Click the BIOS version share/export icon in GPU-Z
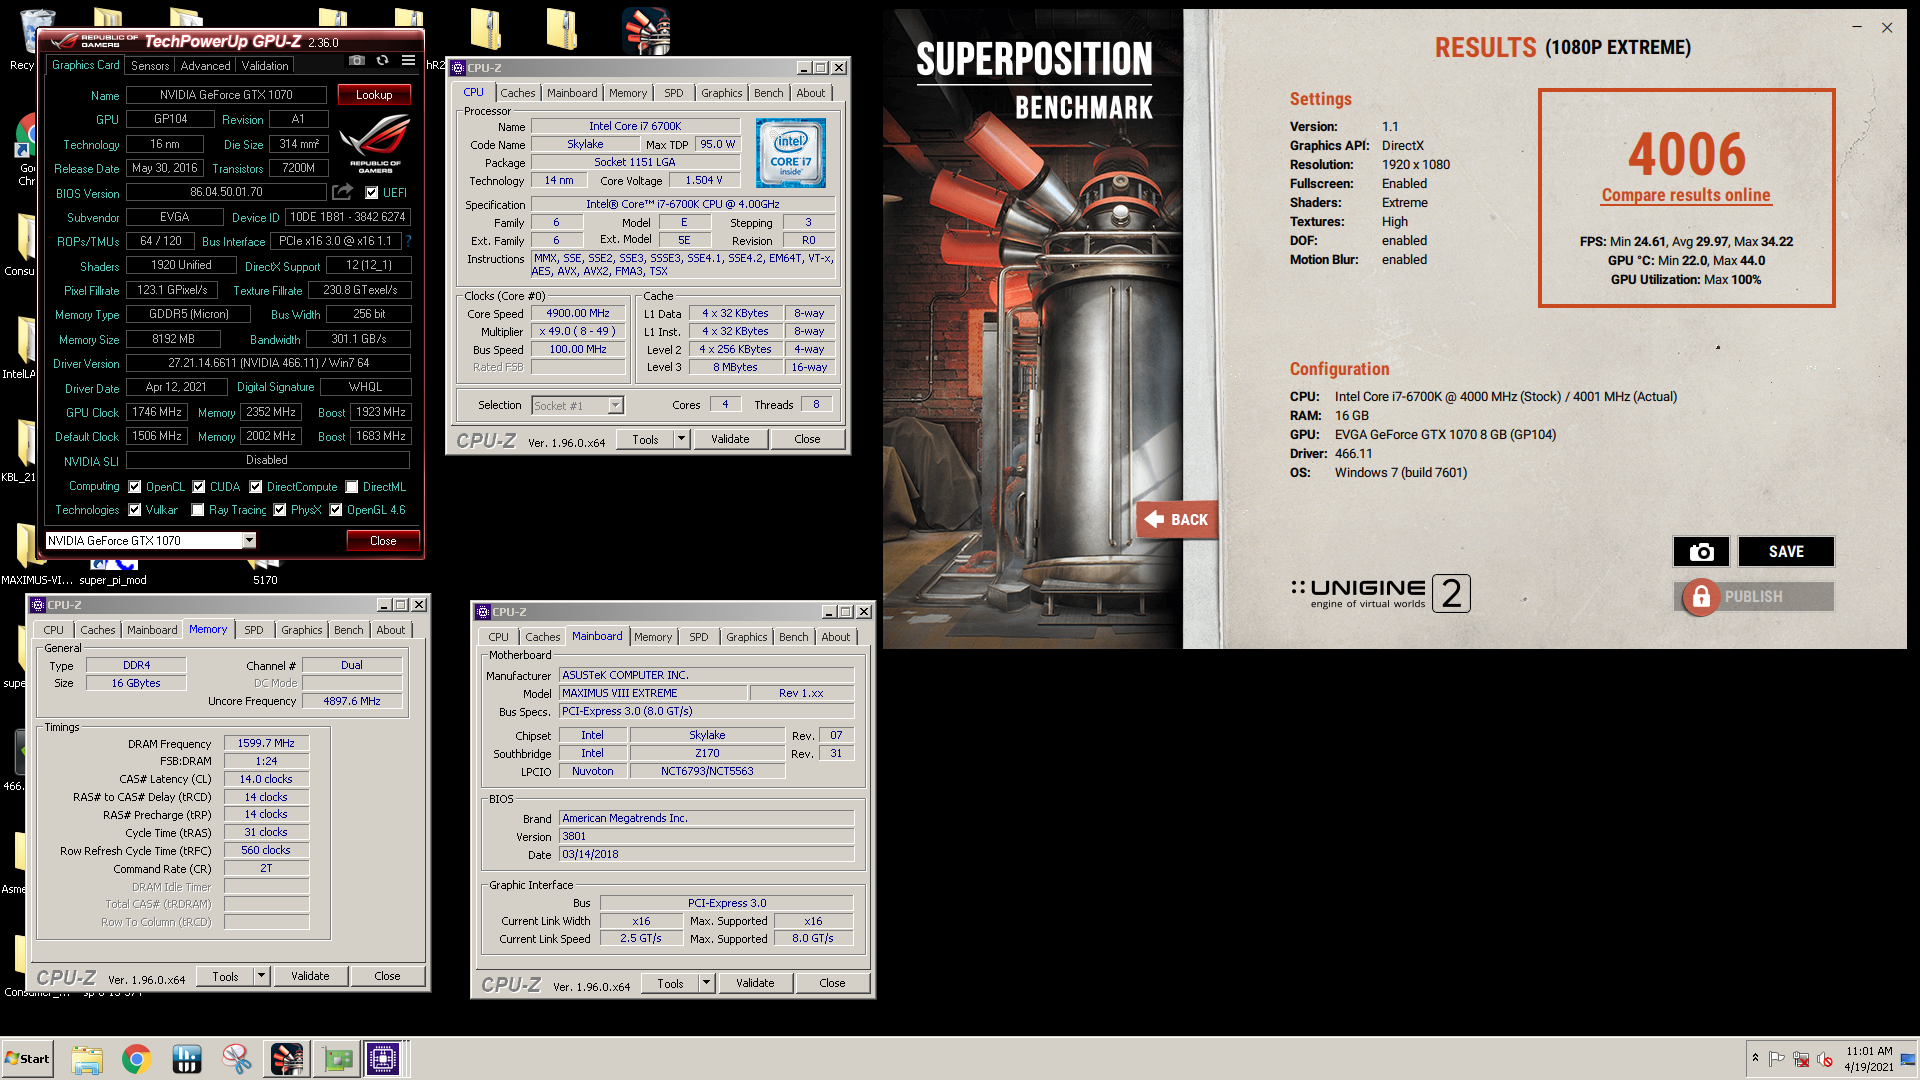Screen dimensions: 1920x1080 [x=343, y=191]
